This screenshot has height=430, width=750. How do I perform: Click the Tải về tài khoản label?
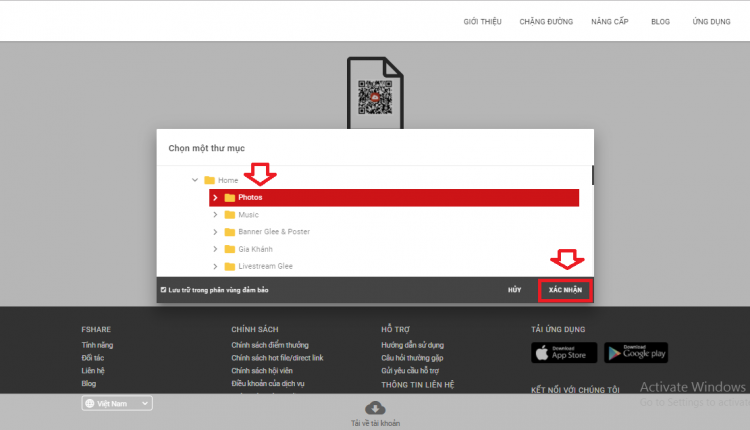(x=375, y=423)
